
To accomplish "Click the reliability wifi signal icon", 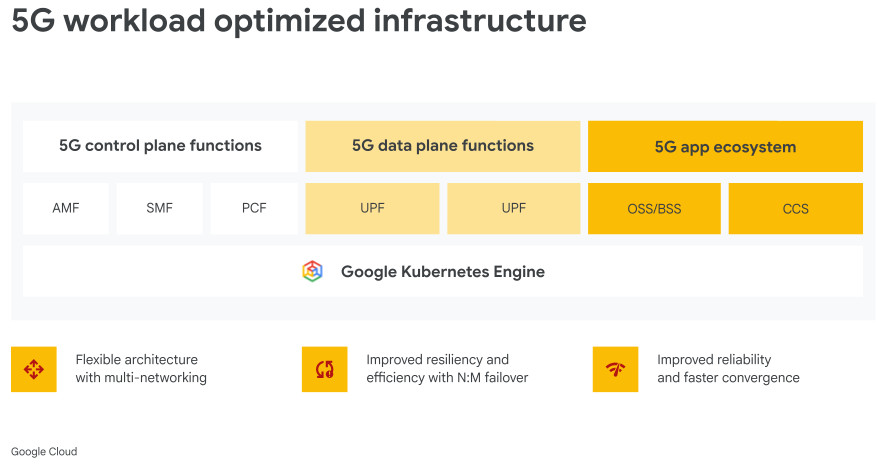I will (x=615, y=369).
